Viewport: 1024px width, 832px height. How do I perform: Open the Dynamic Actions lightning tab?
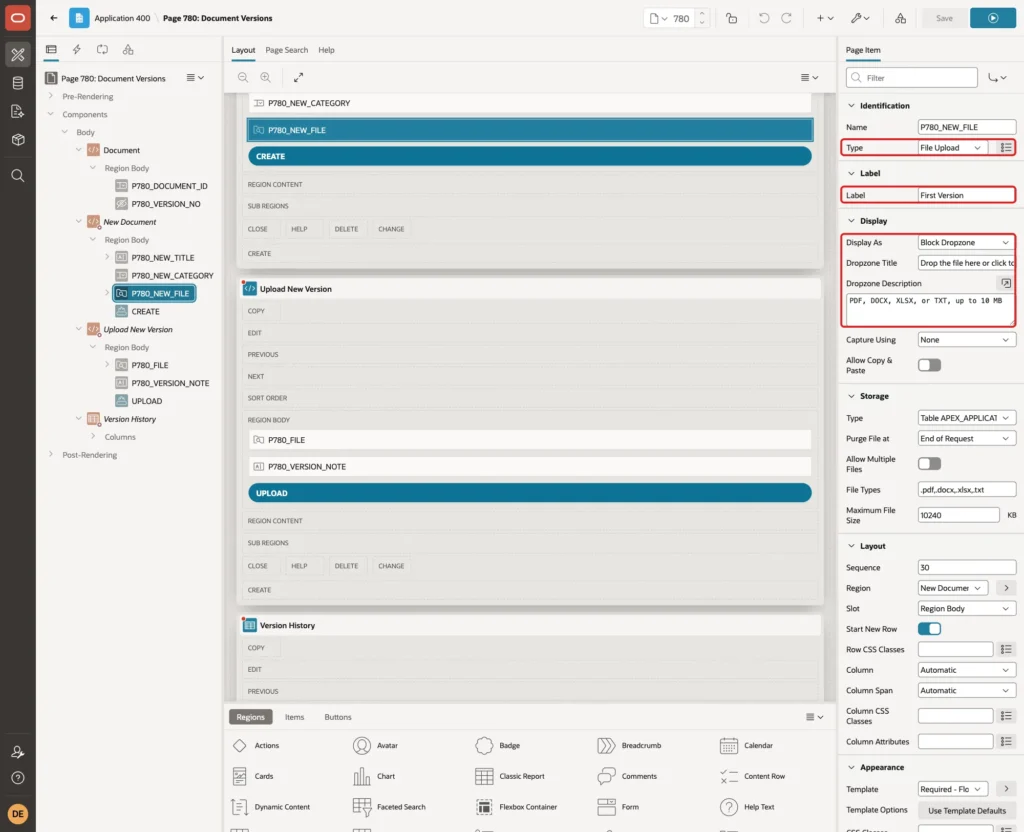(x=76, y=50)
